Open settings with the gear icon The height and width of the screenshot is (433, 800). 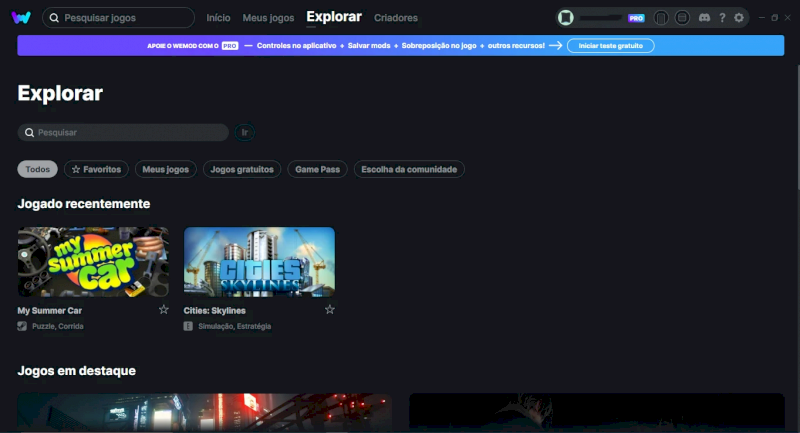pyautogui.click(x=739, y=18)
